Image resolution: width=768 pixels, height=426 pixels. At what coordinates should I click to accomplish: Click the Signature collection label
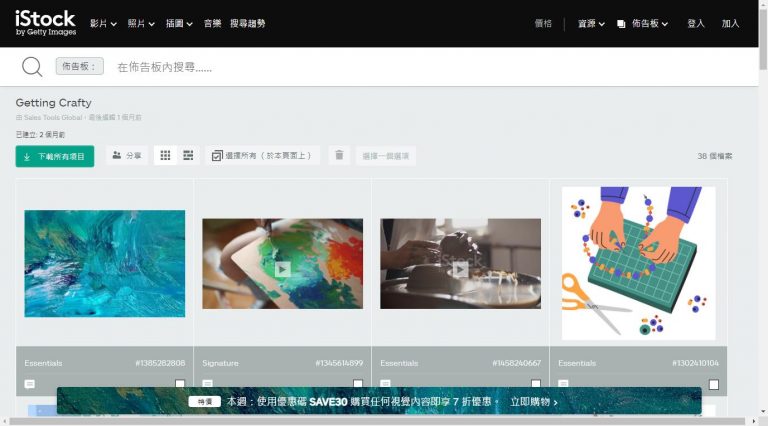220,363
